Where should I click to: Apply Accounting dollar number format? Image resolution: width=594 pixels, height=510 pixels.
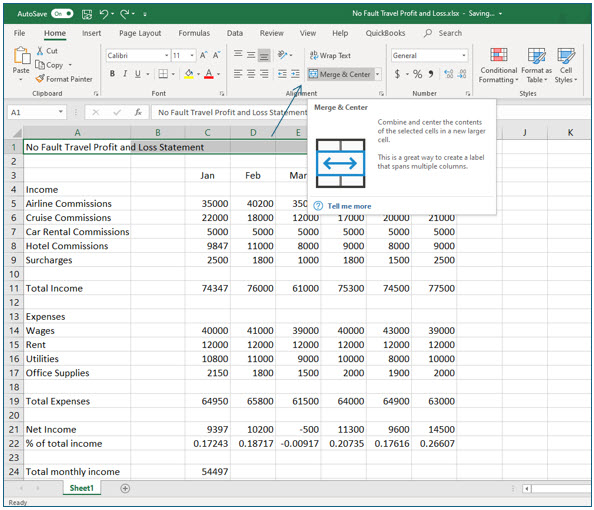[397, 74]
